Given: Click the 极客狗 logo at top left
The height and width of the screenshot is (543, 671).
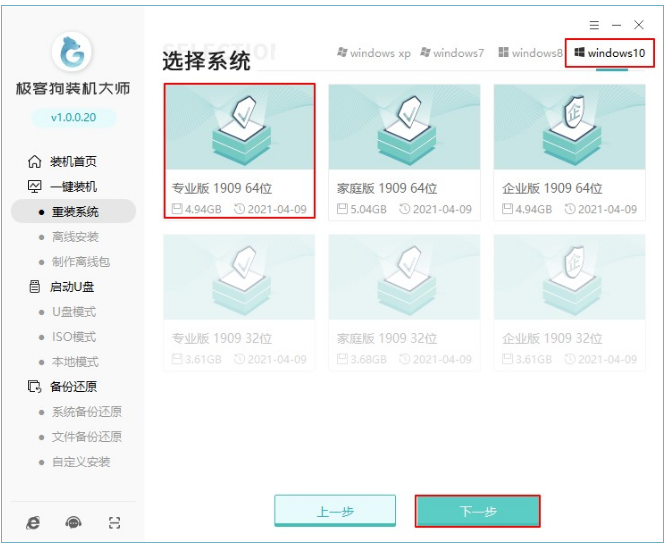Looking at the screenshot, I should pos(72,53).
